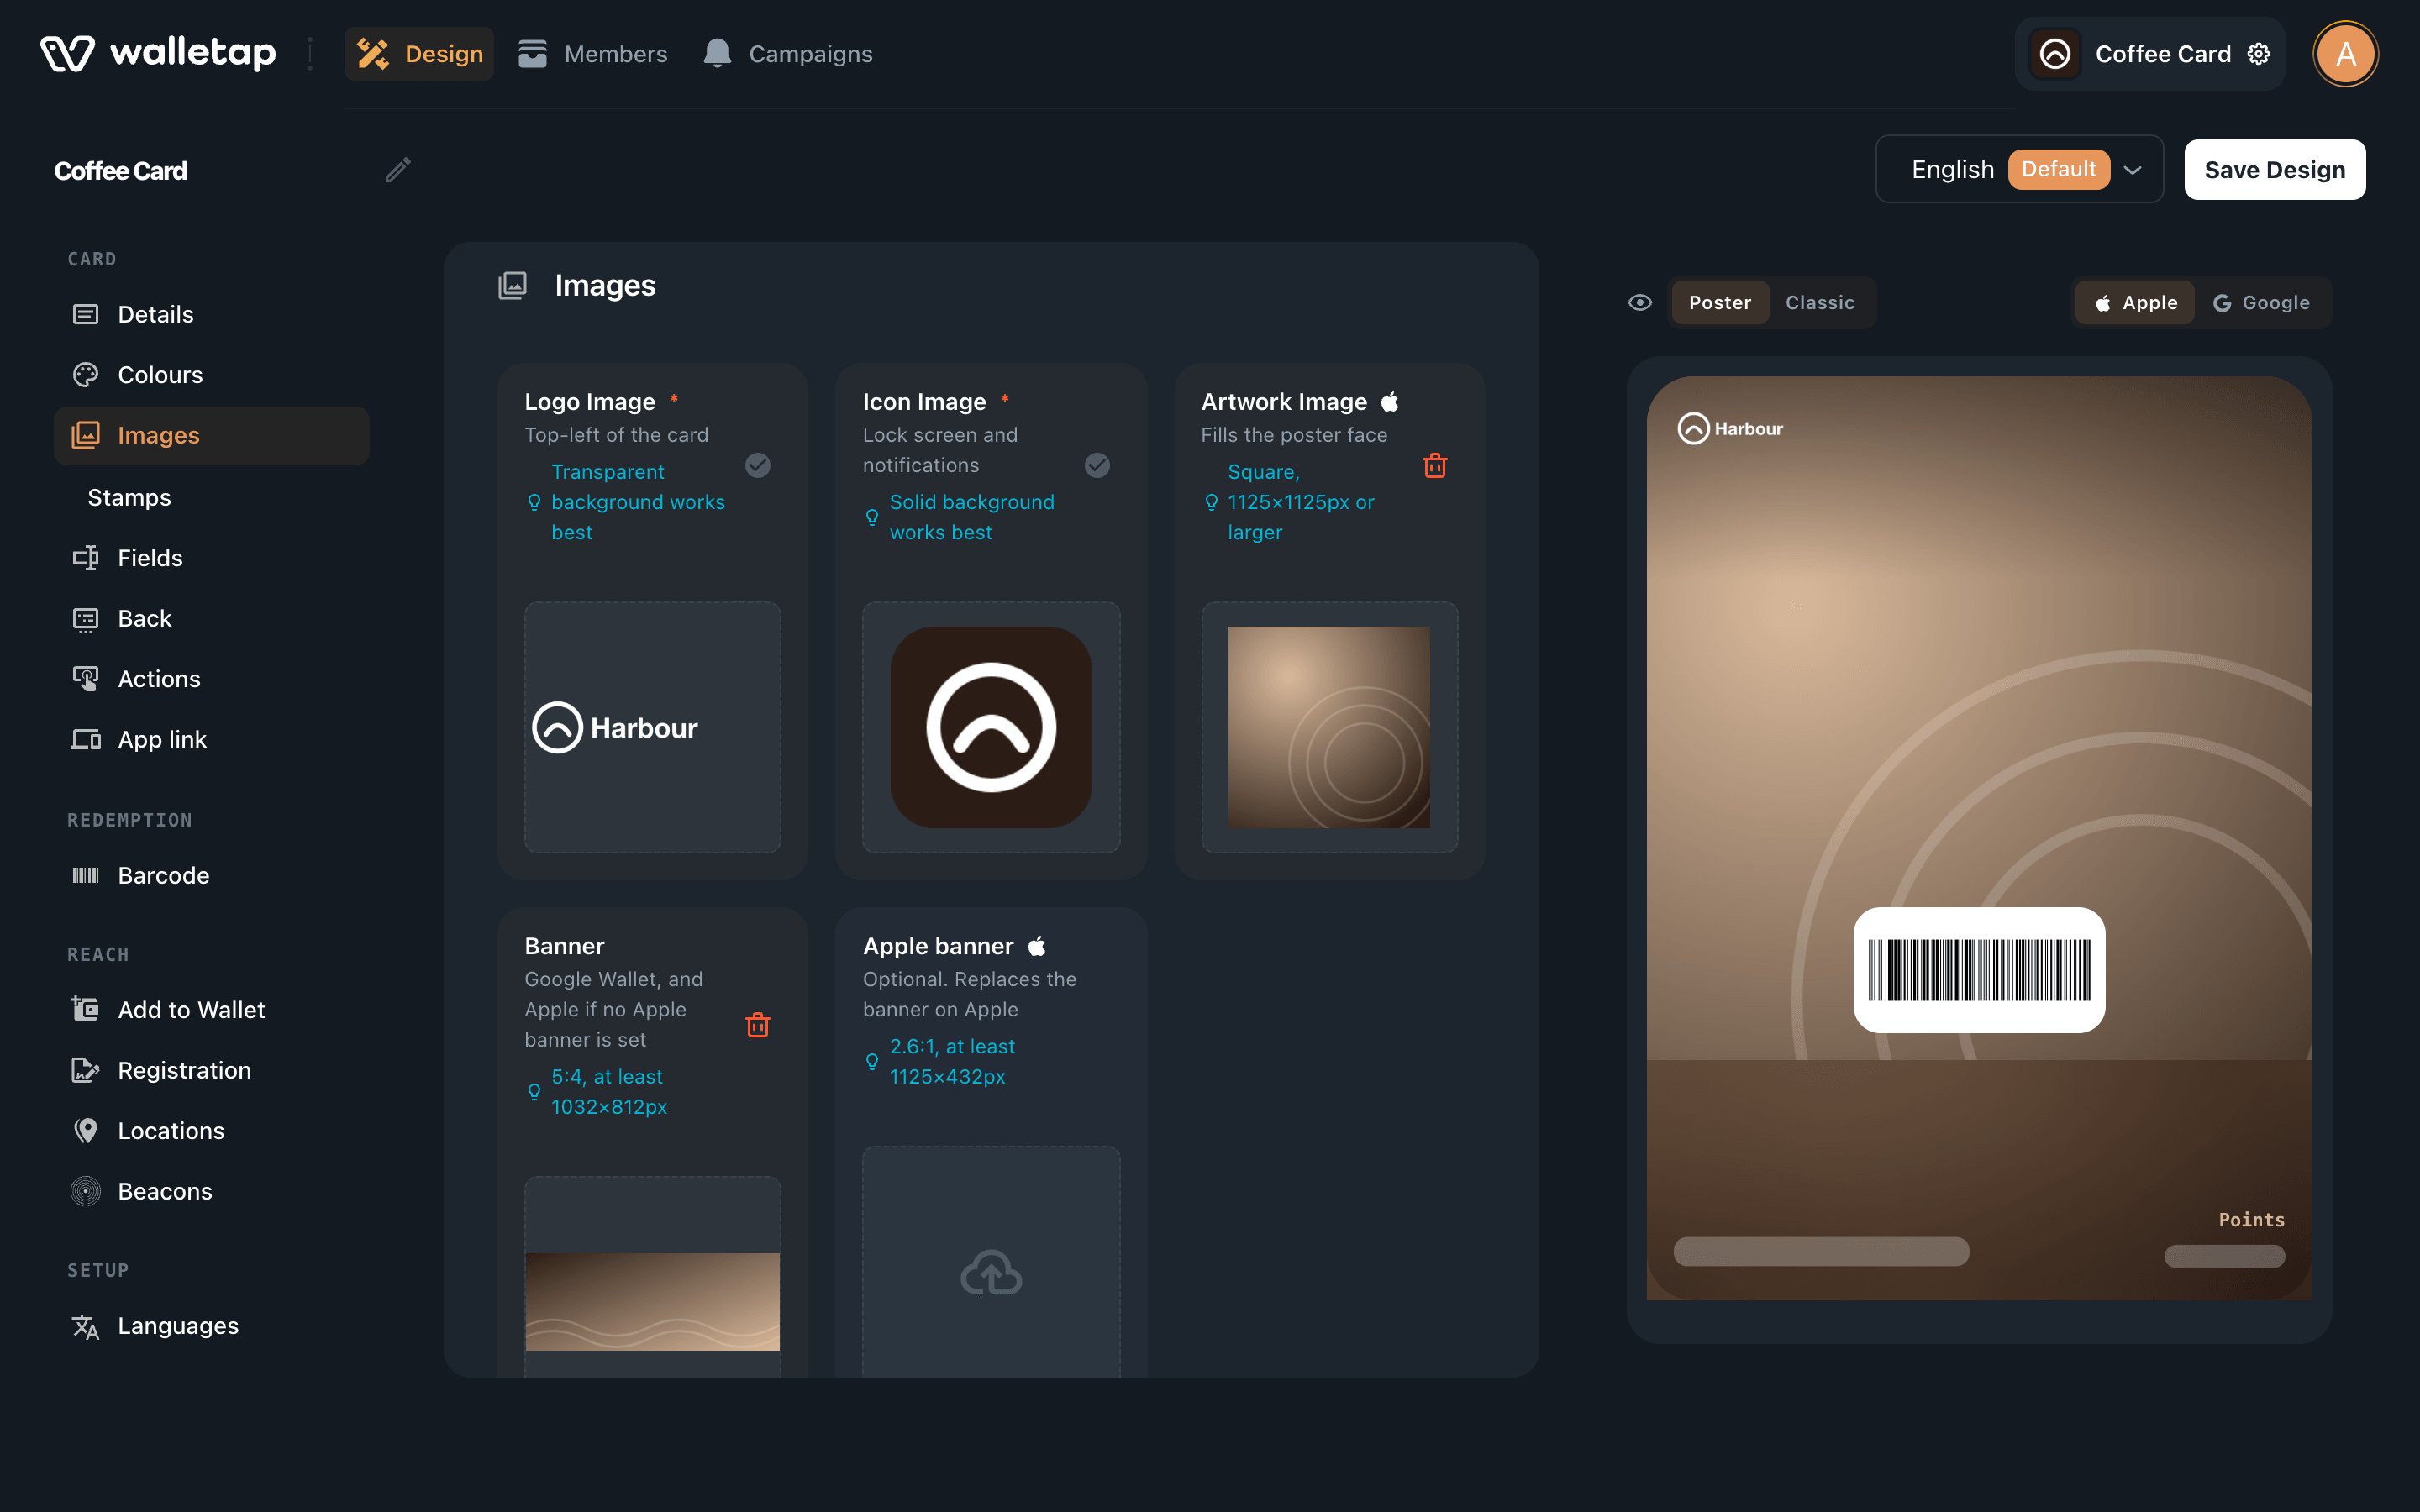Toggle the preview eye icon
The height and width of the screenshot is (1512, 2420).
[x=1640, y=302]
